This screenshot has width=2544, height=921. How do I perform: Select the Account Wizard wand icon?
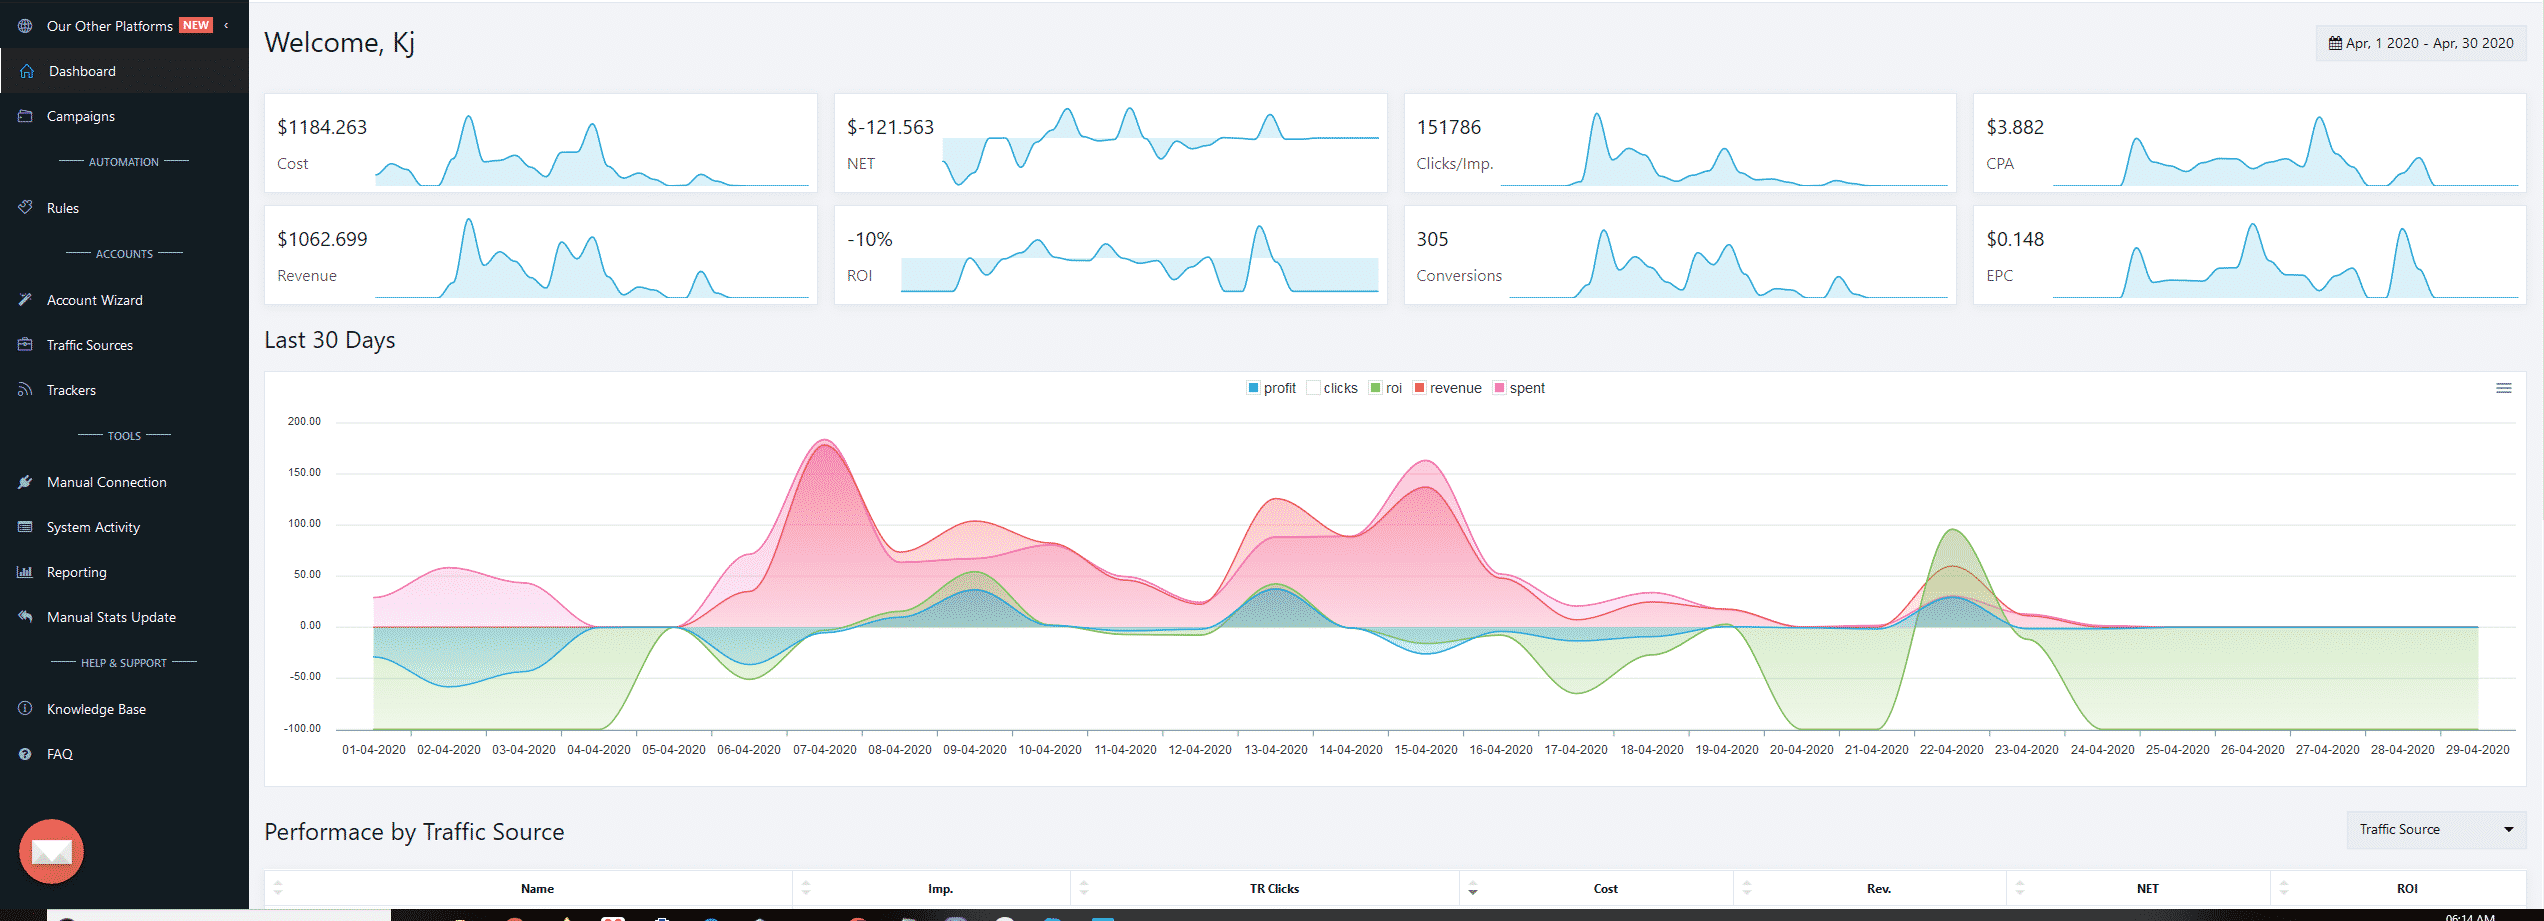pos(25,300)
